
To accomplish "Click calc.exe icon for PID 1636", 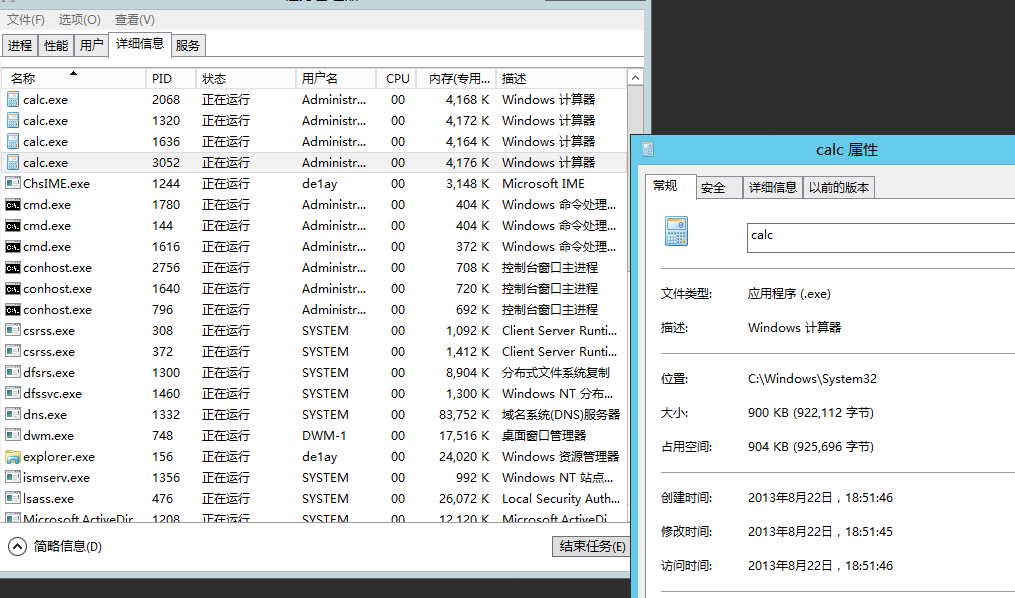I will pos(12,141).
